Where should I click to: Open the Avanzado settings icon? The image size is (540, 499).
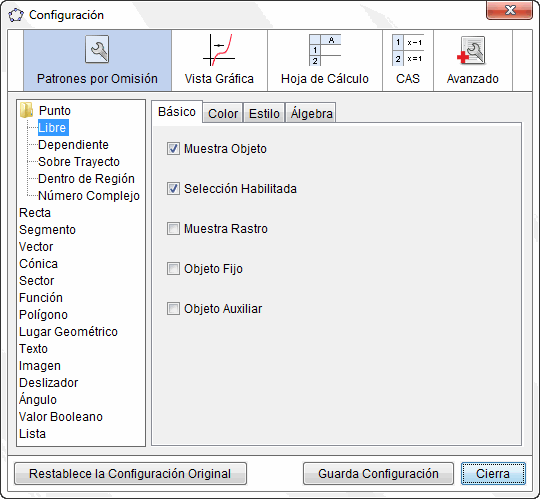pyautogui.click(x=472, y=50)
